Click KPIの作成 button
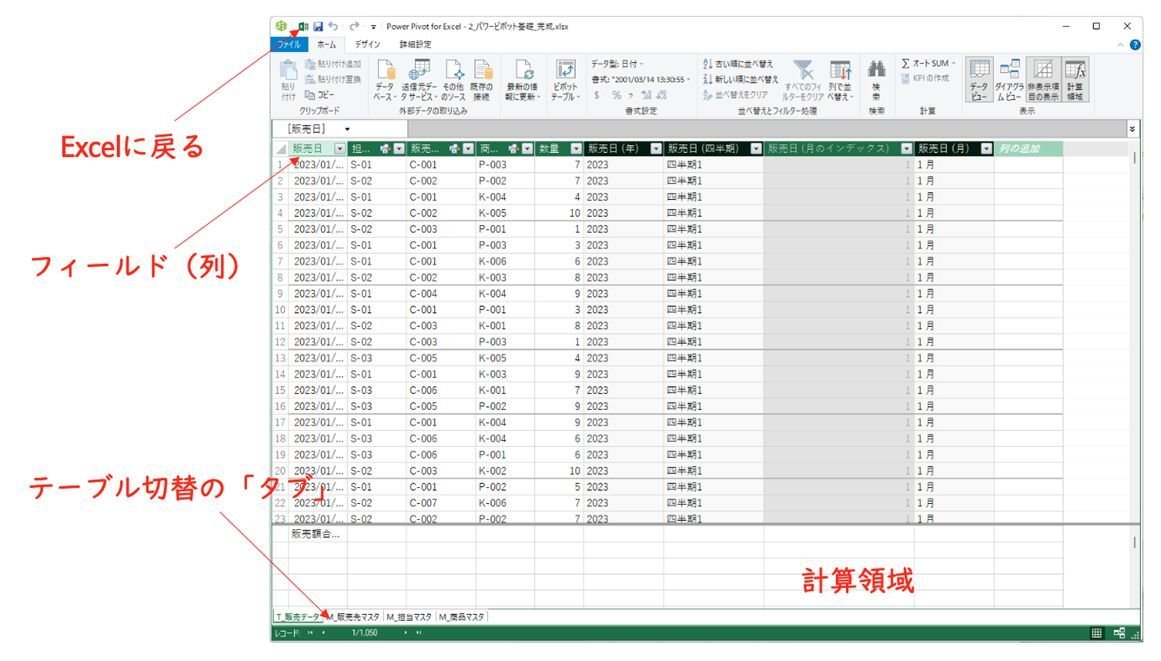1161x661 pixels. click(x=925, y=78)
